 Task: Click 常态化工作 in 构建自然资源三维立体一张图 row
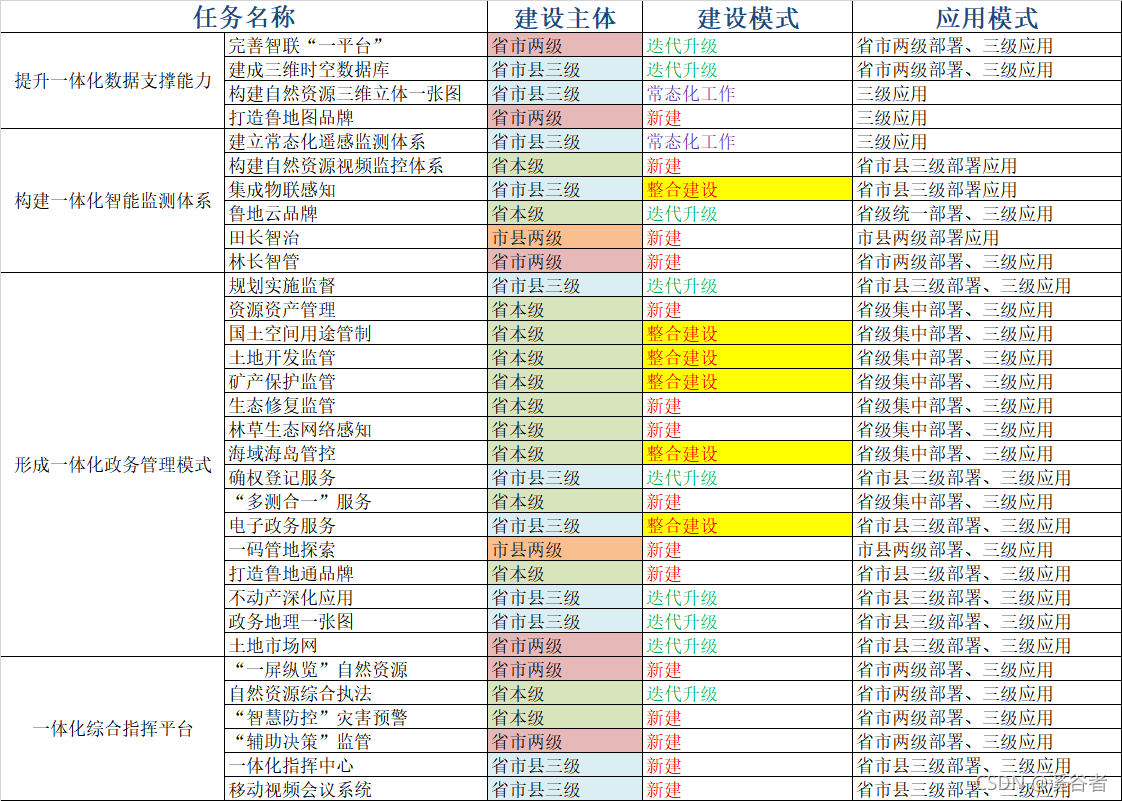point(747,93)
